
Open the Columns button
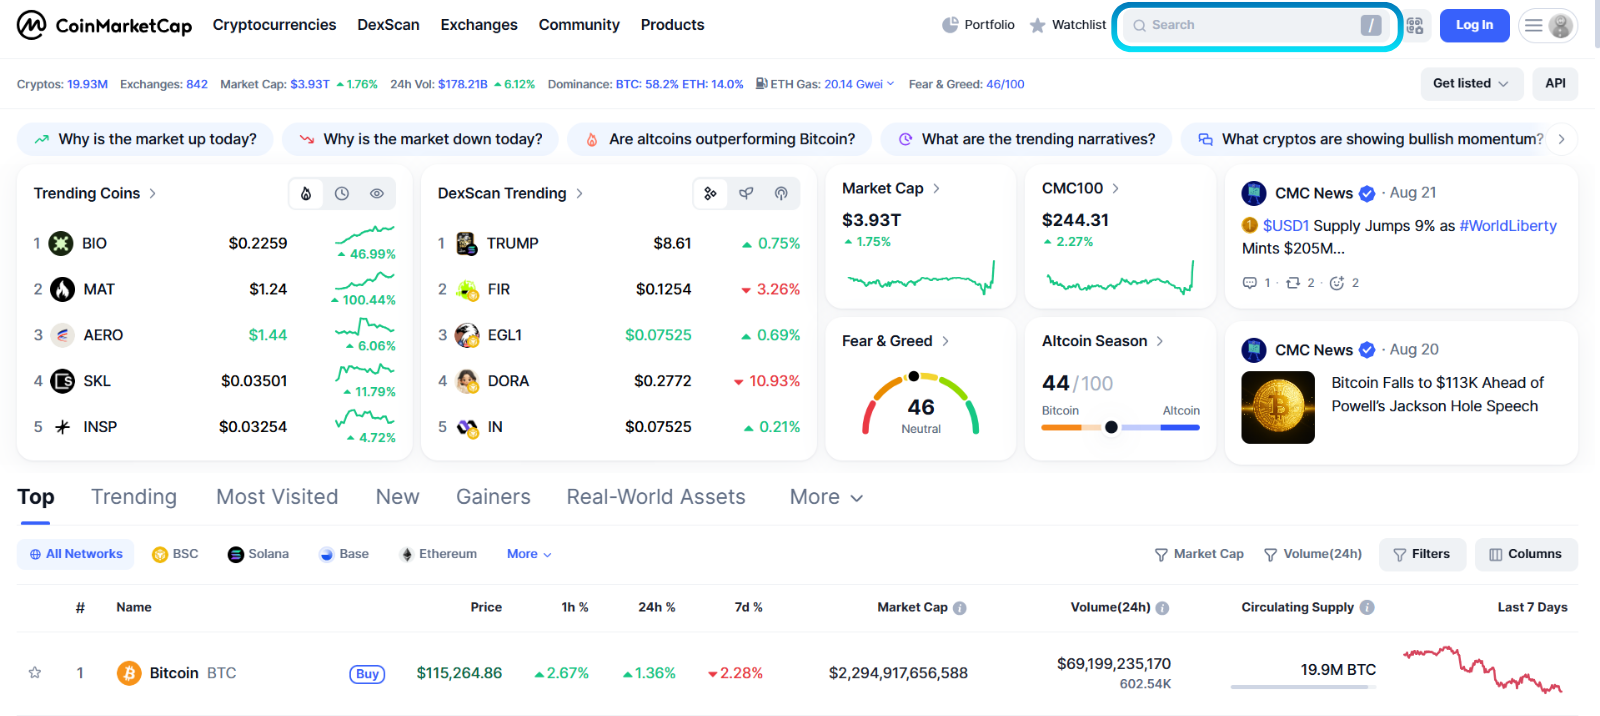[x=1526, y=554]
